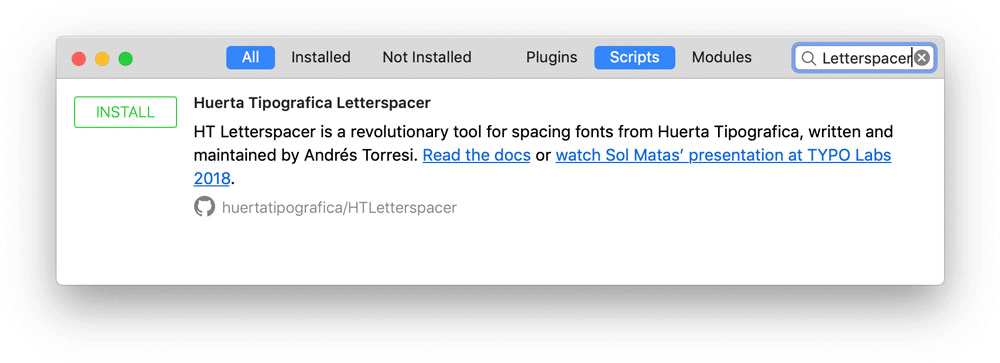This screenshot has width=1000, height=363.
Task: Click the magnifying glass search icon
Action: [x=808, y=58]
